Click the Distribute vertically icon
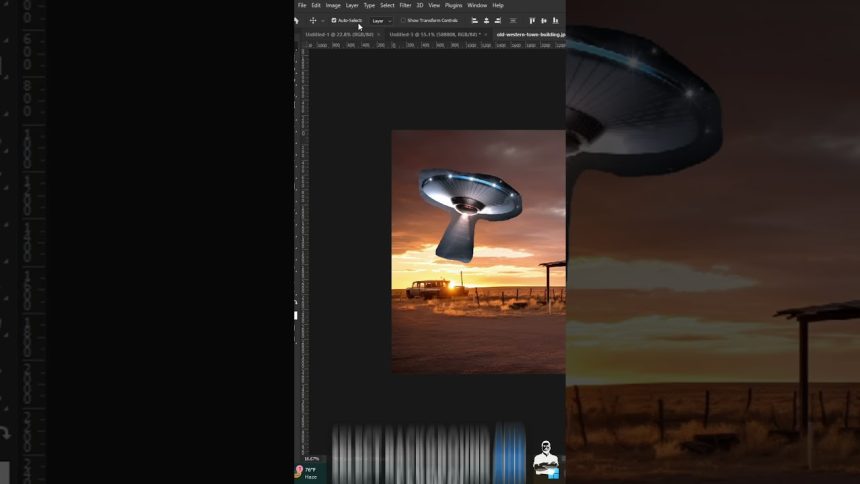Screen dimensions: 860x484 (513, 20)
